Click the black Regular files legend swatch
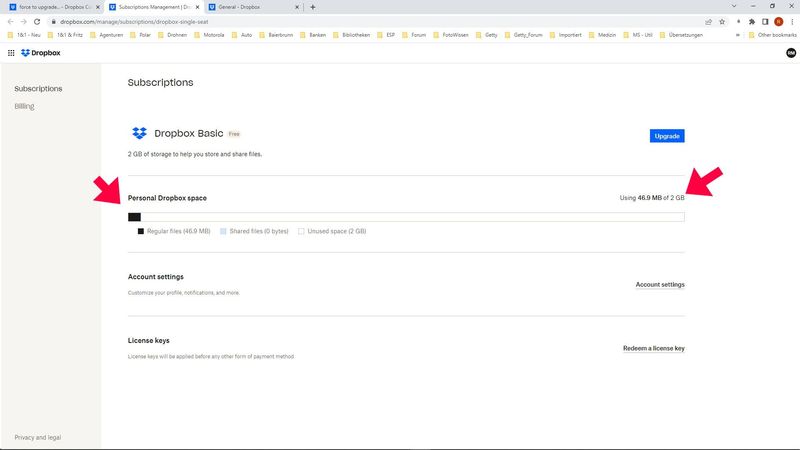This screenshot has height=450, width=800. click(x=141, y=231)
